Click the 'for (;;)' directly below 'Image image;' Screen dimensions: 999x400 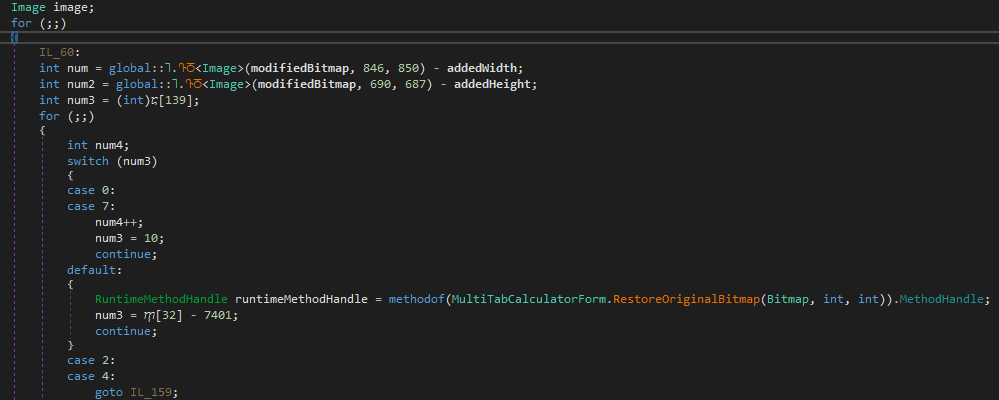tap(38, 23)
